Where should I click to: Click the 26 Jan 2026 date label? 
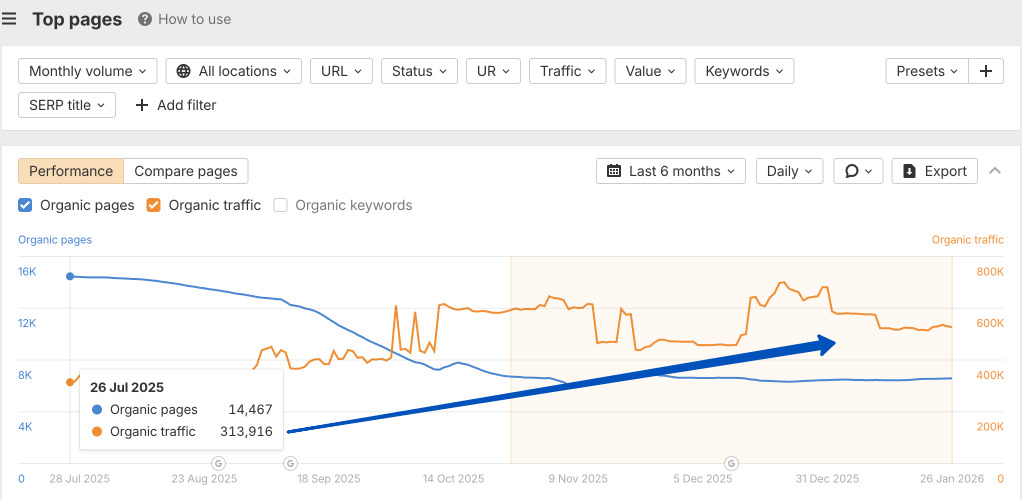tap(952, 479)
